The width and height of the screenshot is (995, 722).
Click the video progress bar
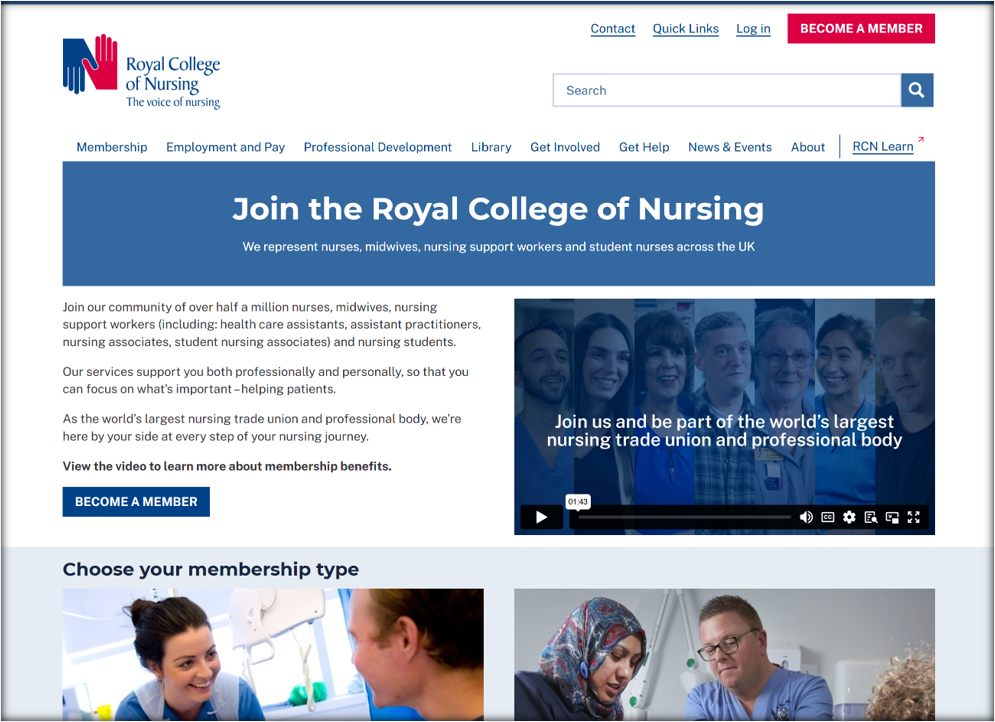[x=684, y=517]
